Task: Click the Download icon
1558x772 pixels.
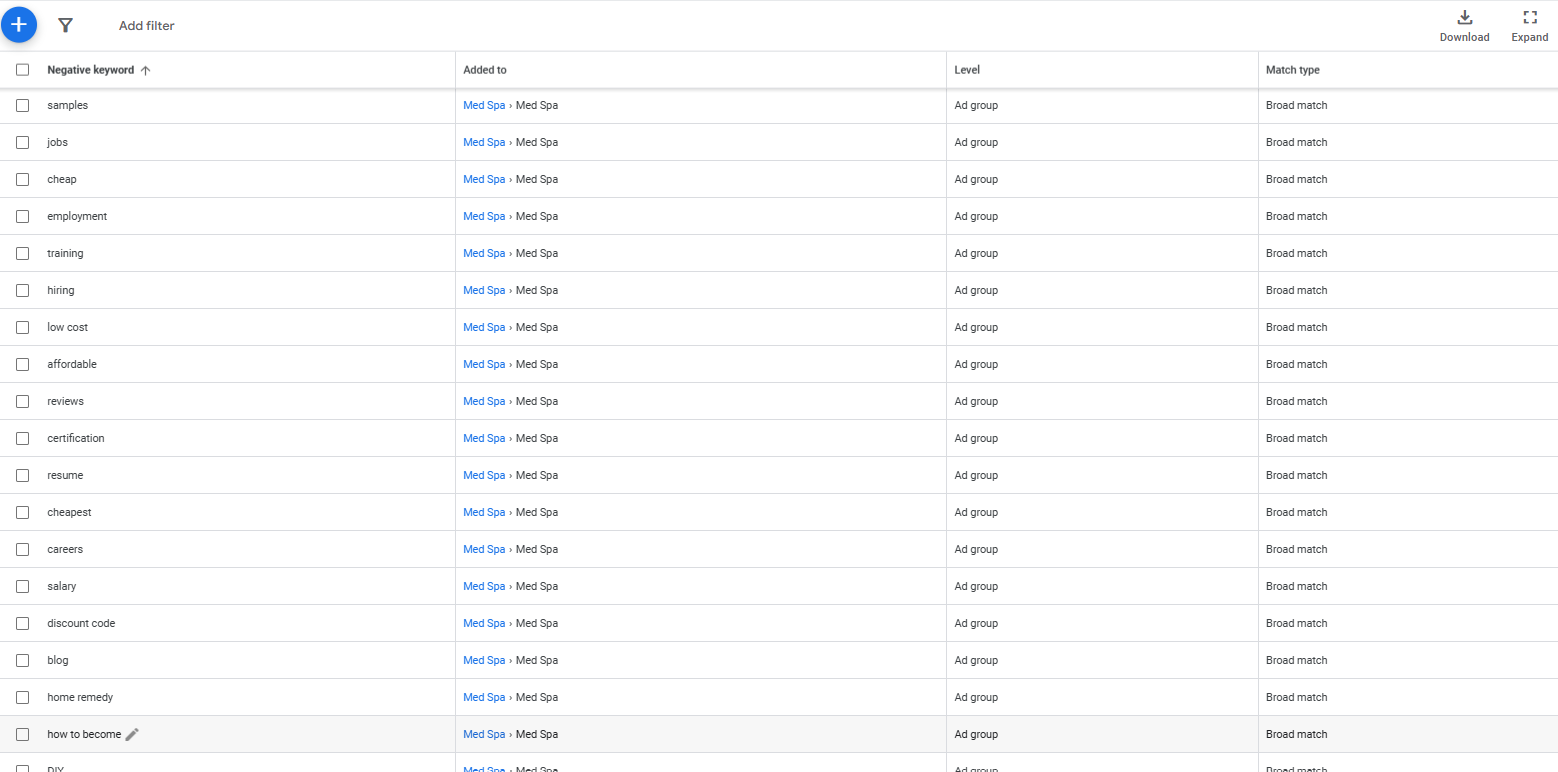Action: (1464, 17)
